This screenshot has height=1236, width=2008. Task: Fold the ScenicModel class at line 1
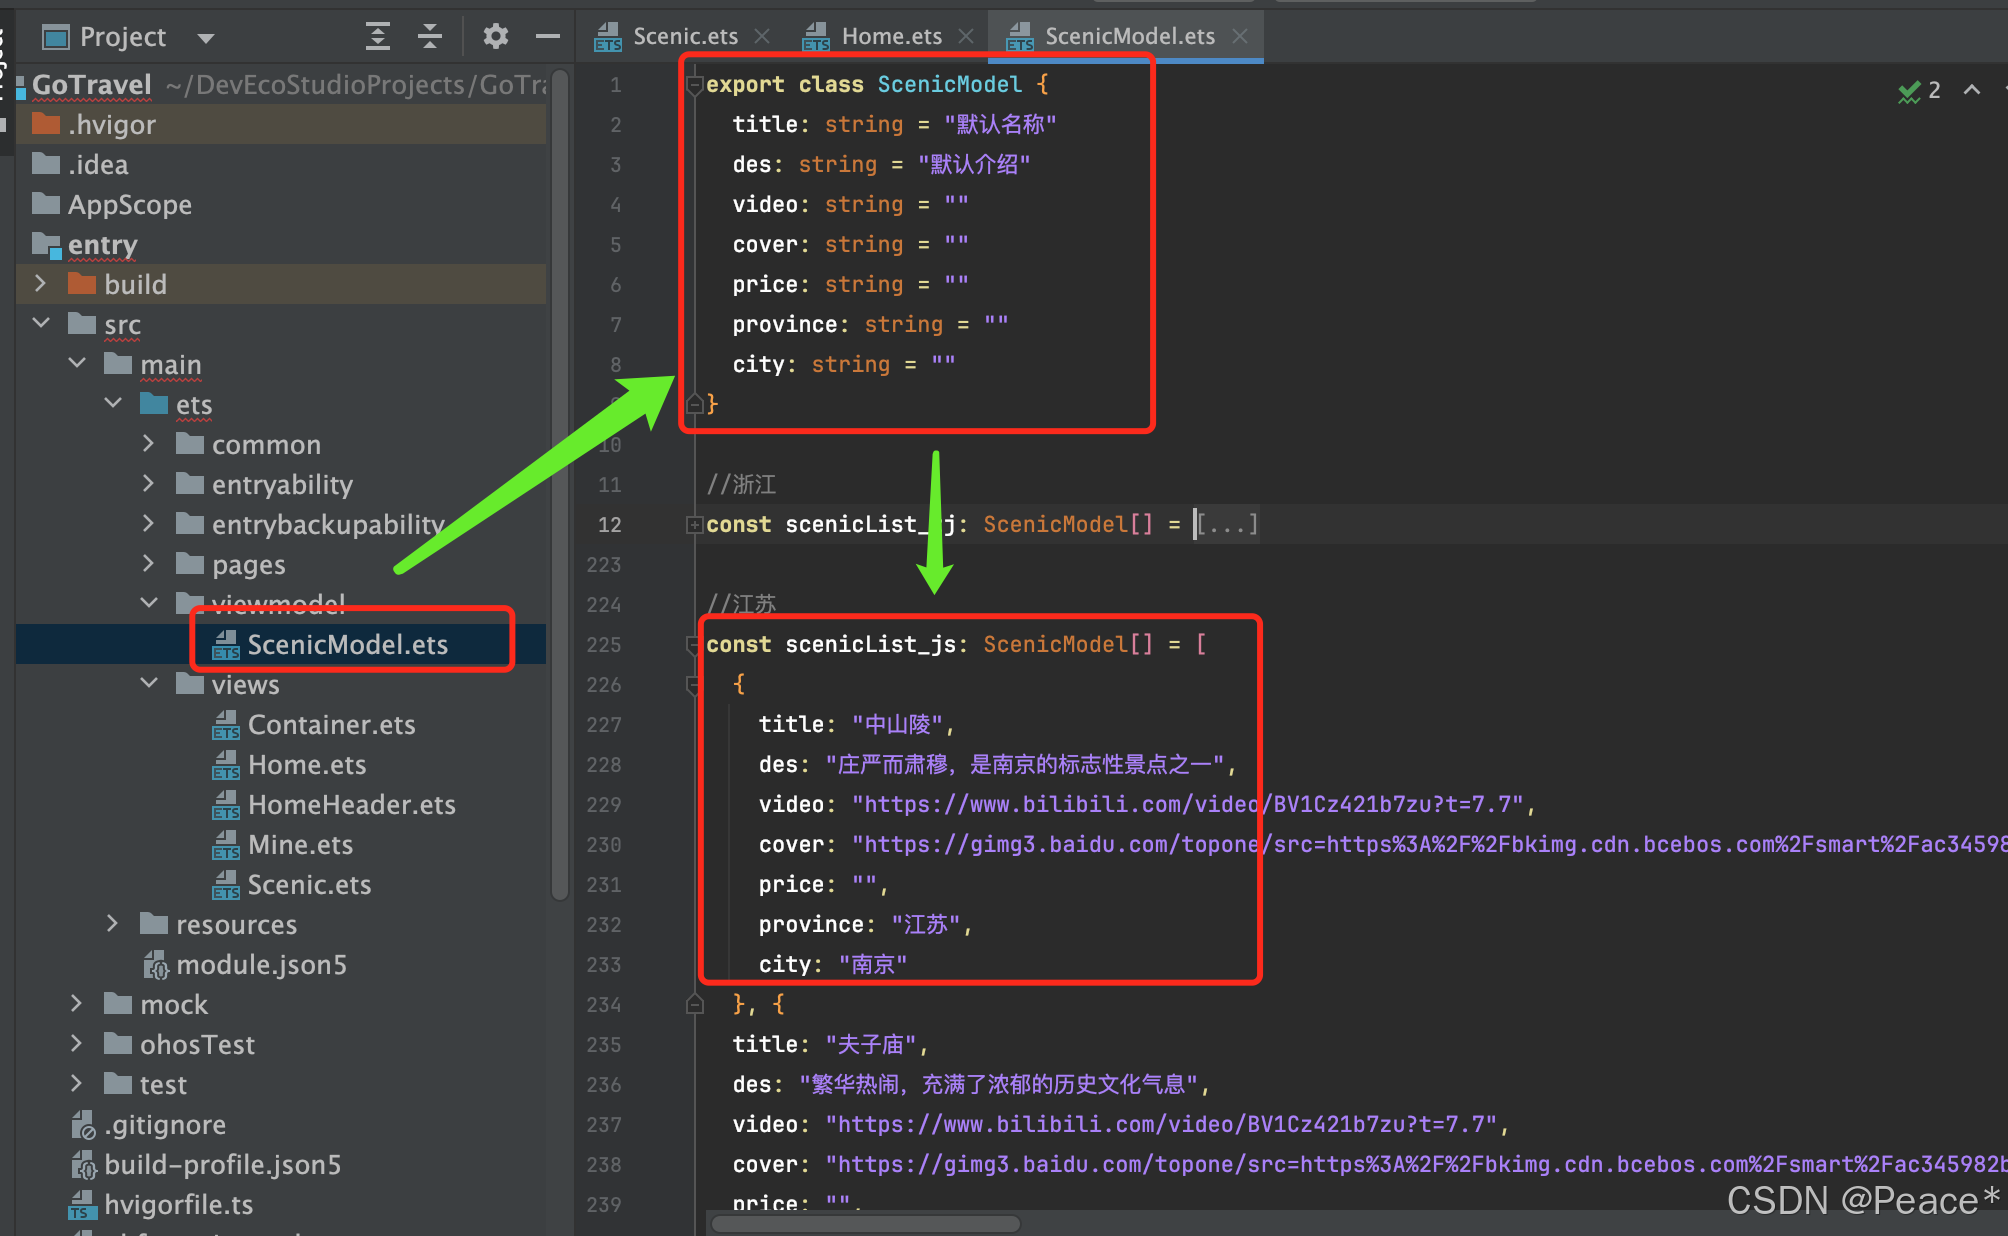point(694,85)
